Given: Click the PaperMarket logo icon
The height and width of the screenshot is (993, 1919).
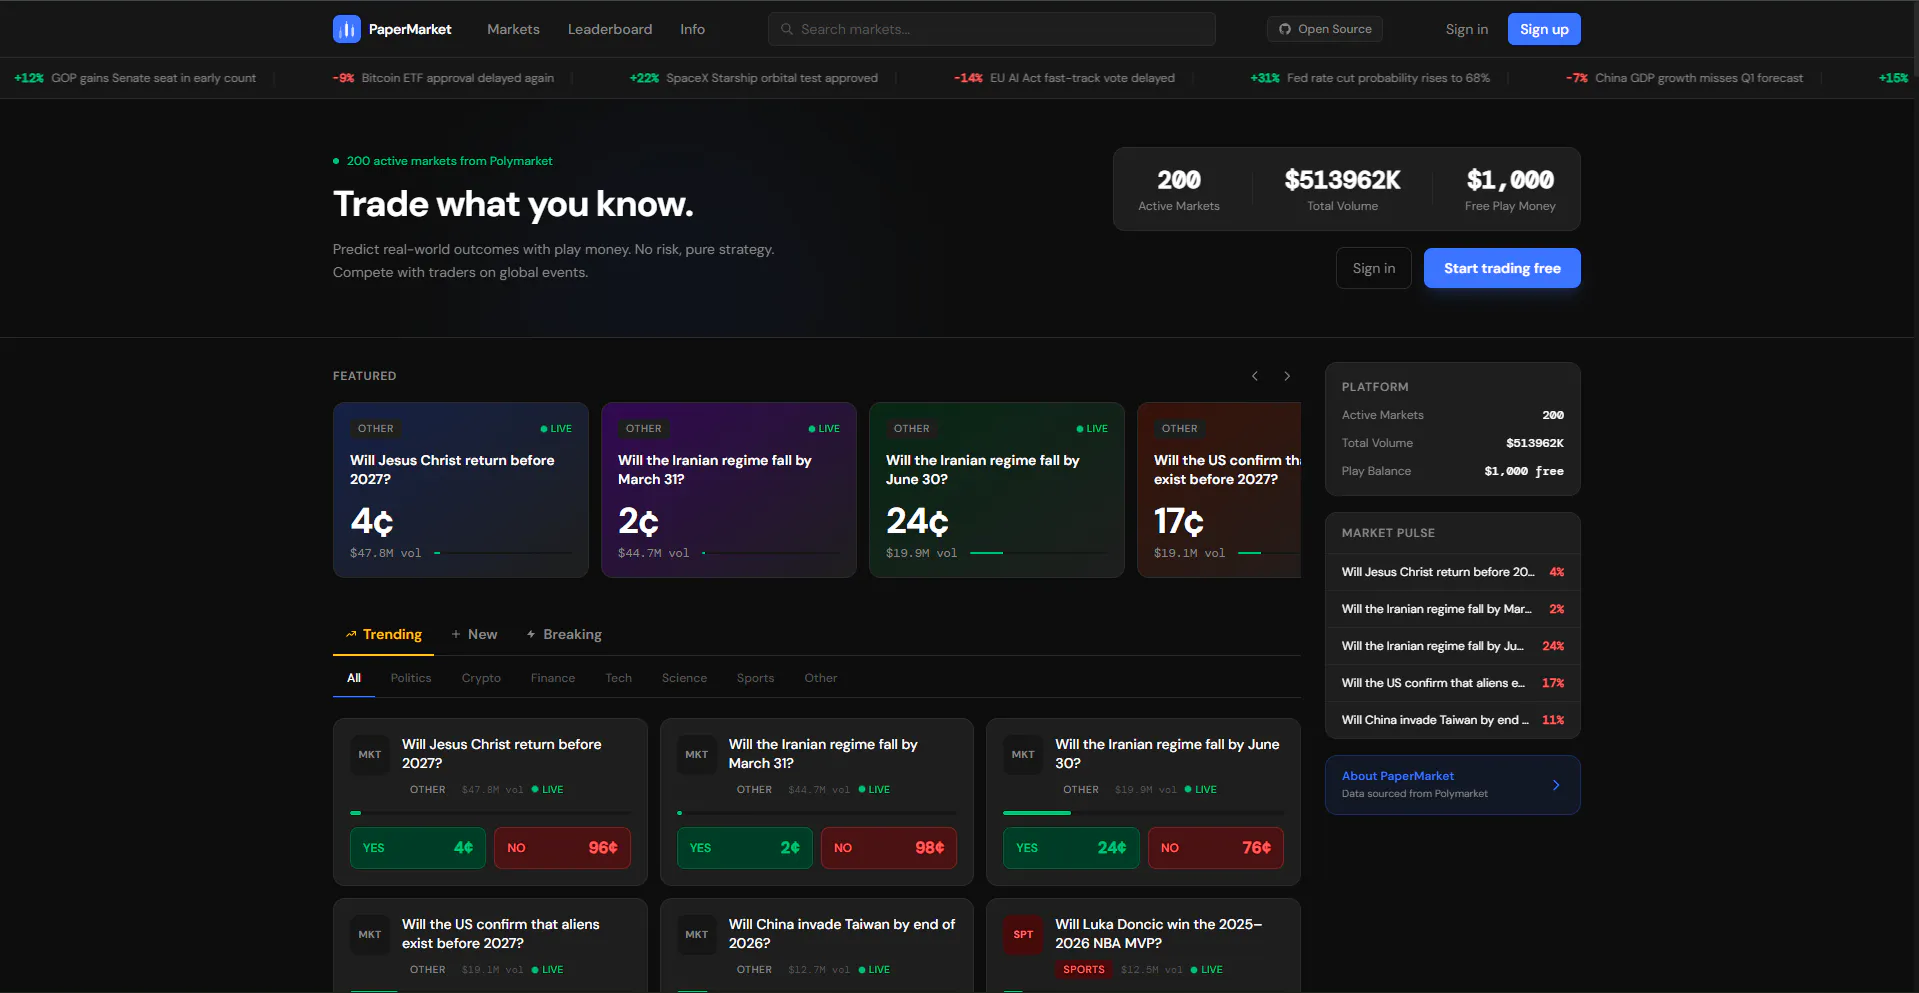Looking at the screenshot, I should point(346,29).
